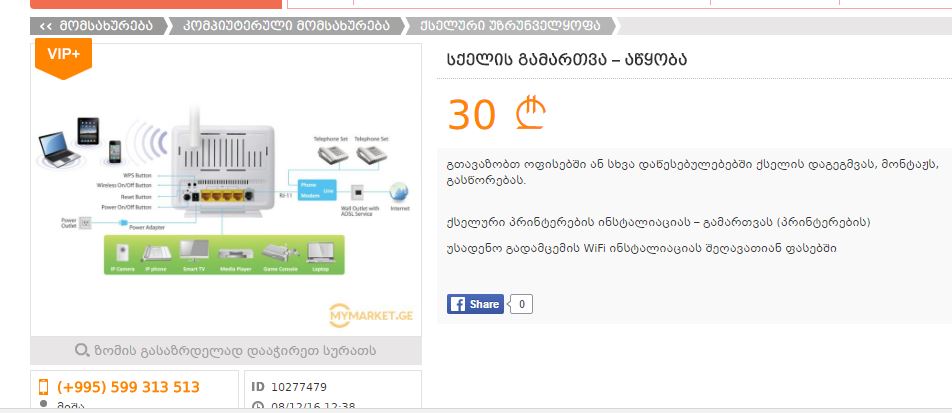Image resolution: width=952 pixels, height=413 pixels.
Task: Click the clock icon next to date
Action: (258, 406)
